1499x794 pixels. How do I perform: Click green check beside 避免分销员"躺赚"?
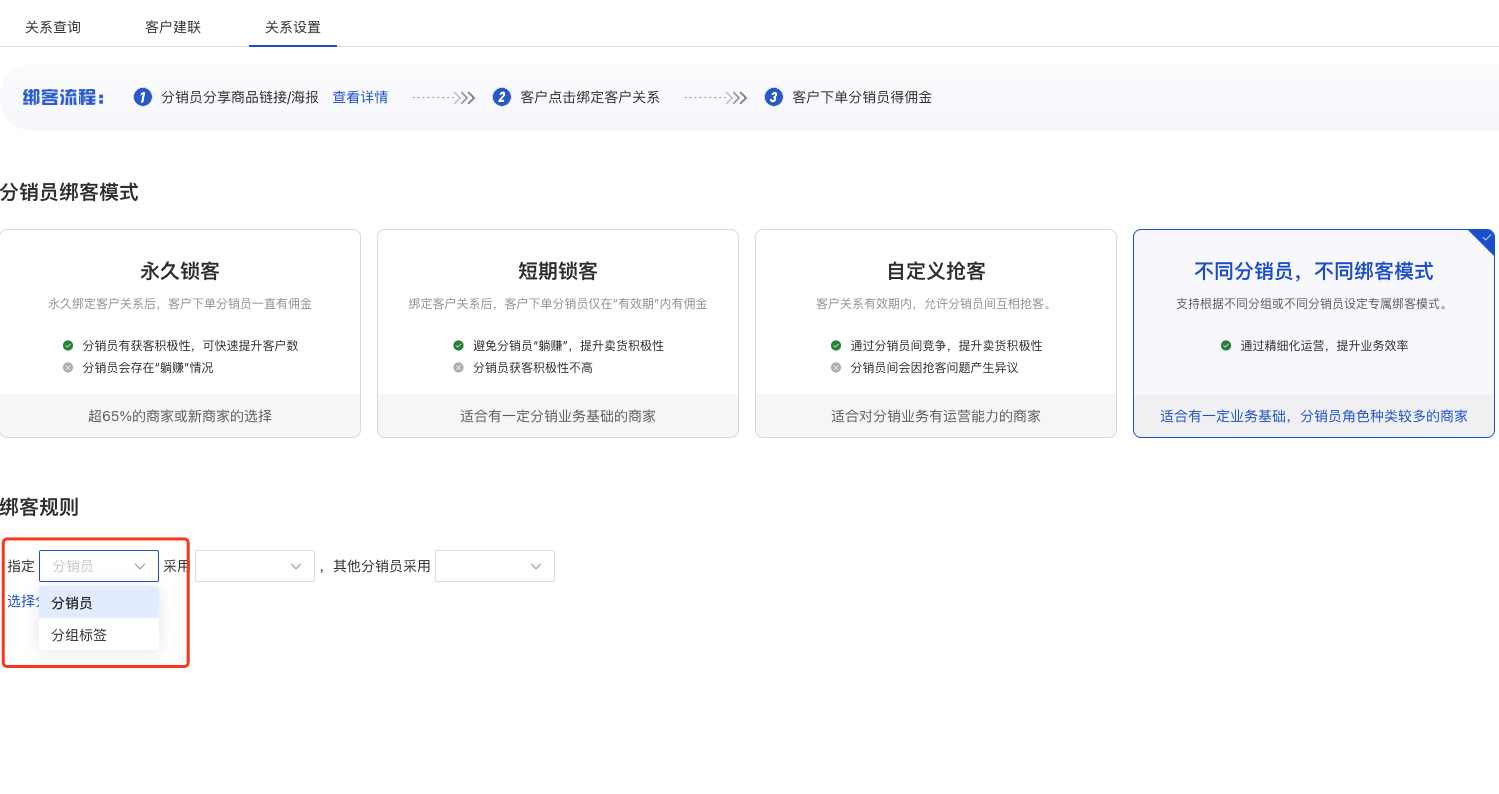click(x=458, y=345)
